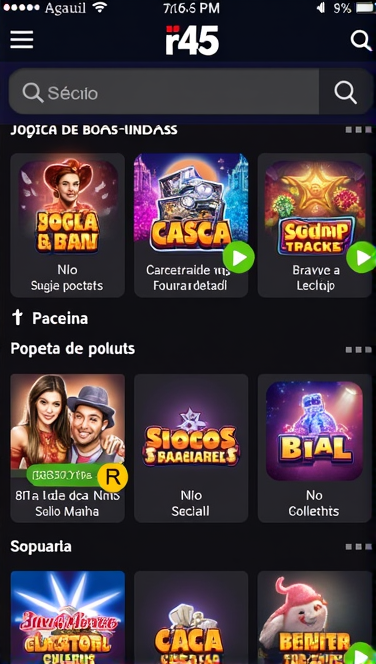Tap the top-right magnifier icon in the header

click(x=361, y=41)
